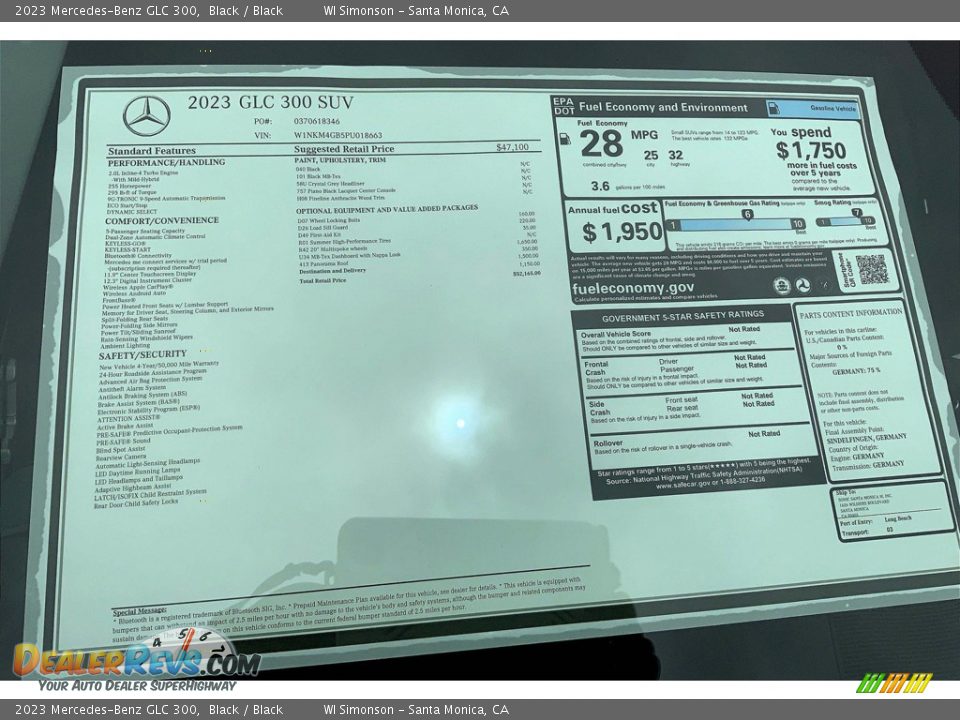Click the $1,750 fuel cost figure

pos(811,151)
